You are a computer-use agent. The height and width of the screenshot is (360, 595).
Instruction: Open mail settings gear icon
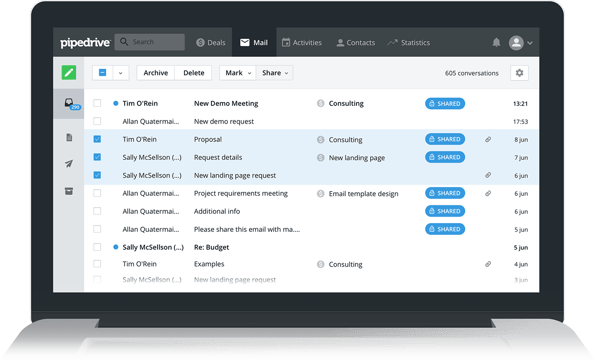click(x=519, y=73)
